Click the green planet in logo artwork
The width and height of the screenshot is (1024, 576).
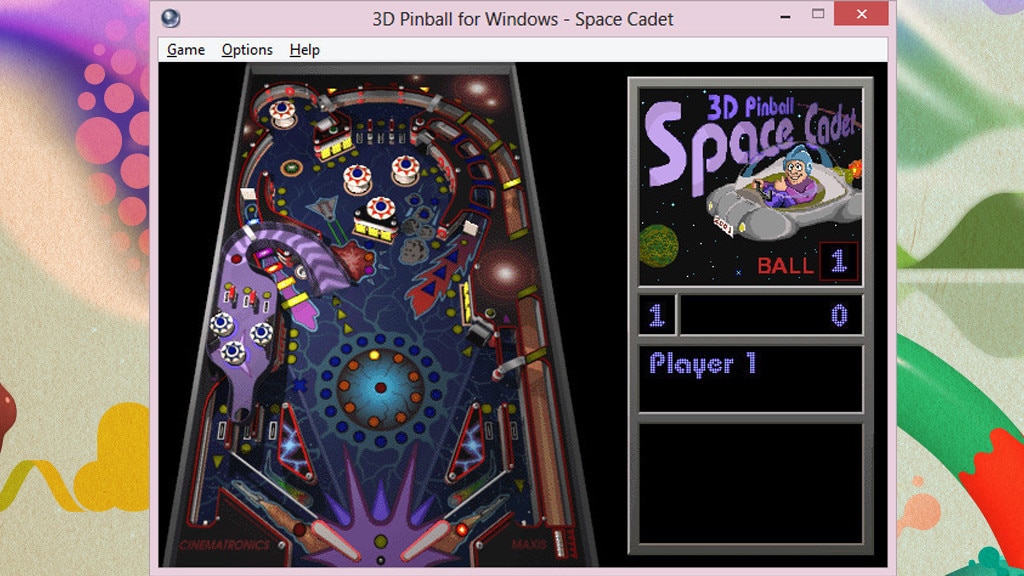(658, 246)
